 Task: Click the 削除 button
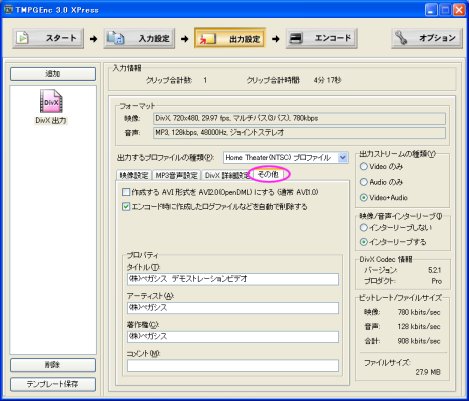click(x=53, y=365)
